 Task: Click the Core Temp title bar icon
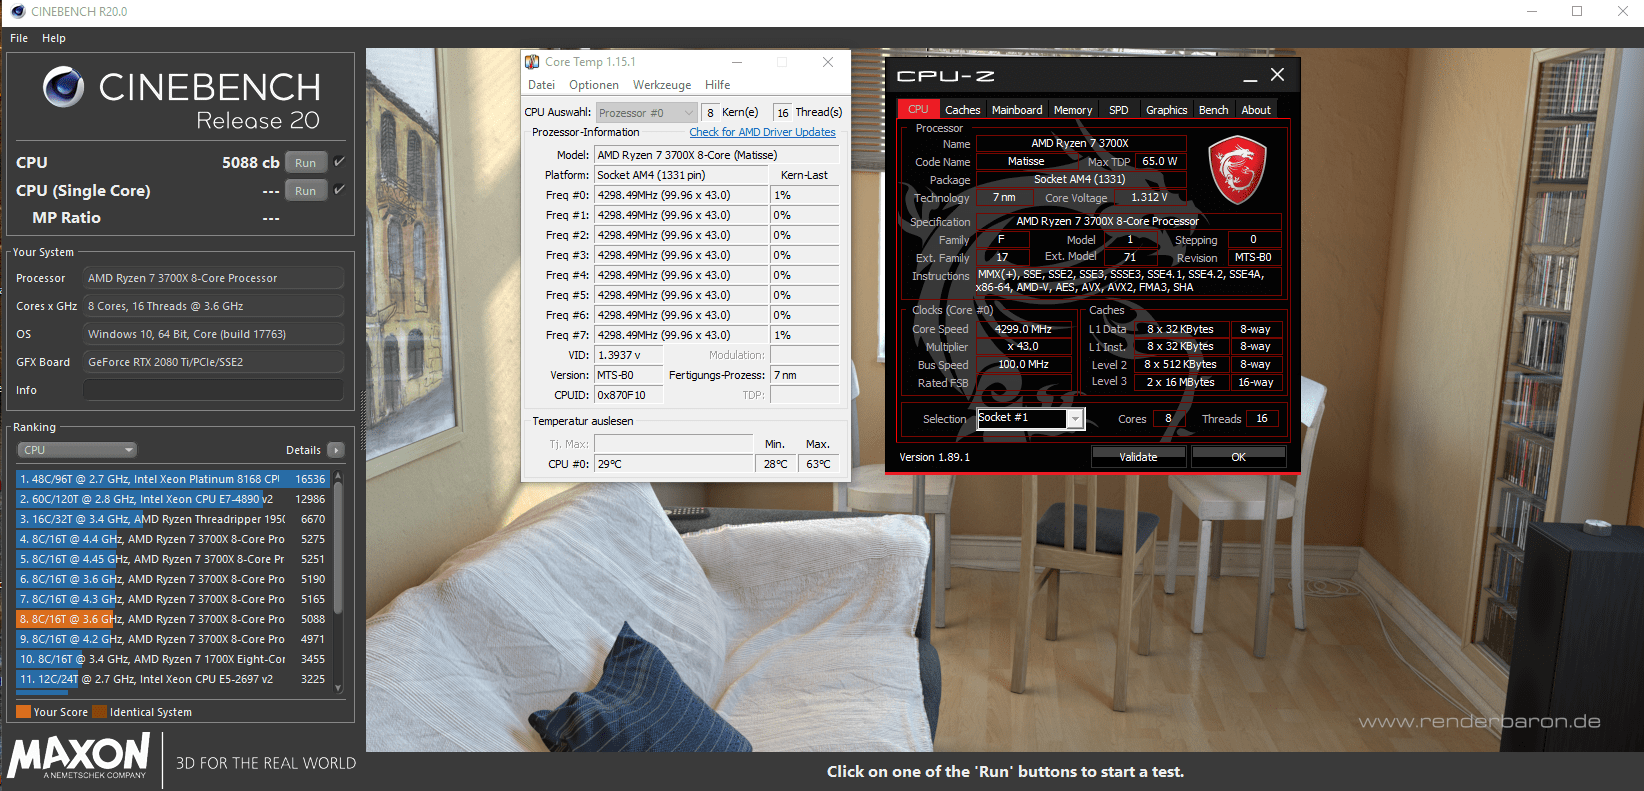click(532, 62)
